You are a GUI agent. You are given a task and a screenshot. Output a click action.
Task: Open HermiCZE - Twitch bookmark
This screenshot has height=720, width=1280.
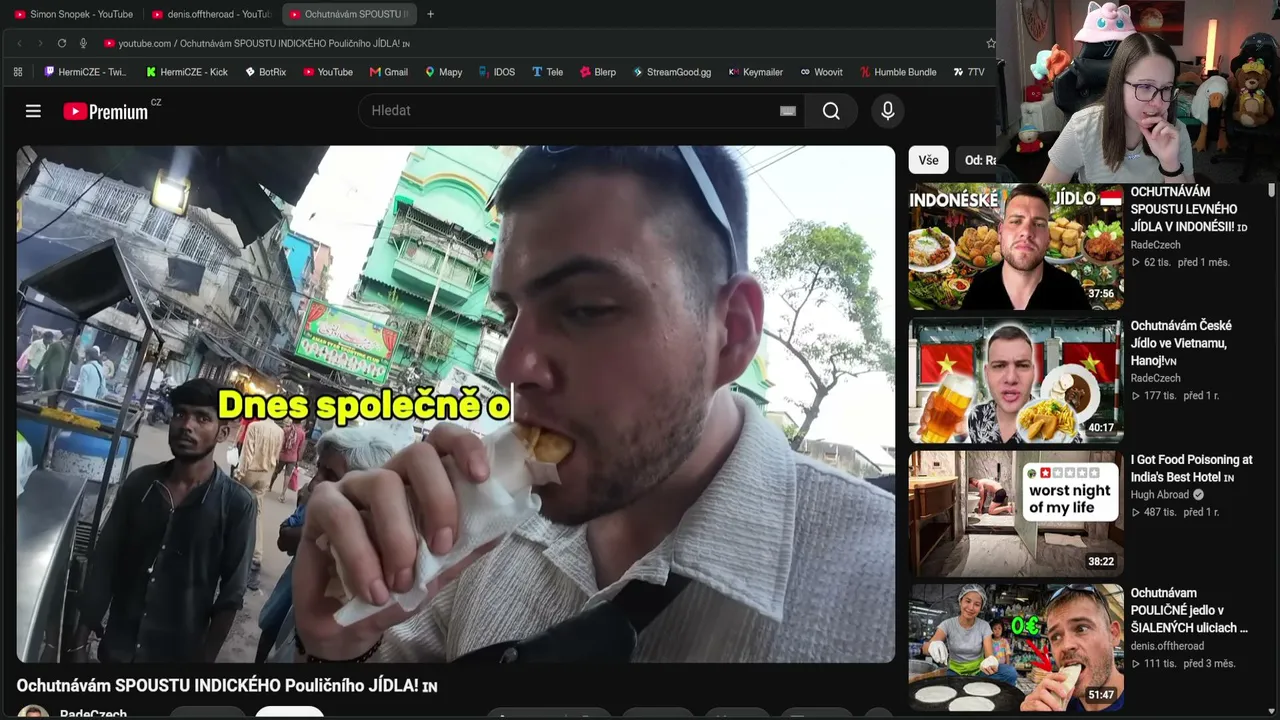coord(86,72)
